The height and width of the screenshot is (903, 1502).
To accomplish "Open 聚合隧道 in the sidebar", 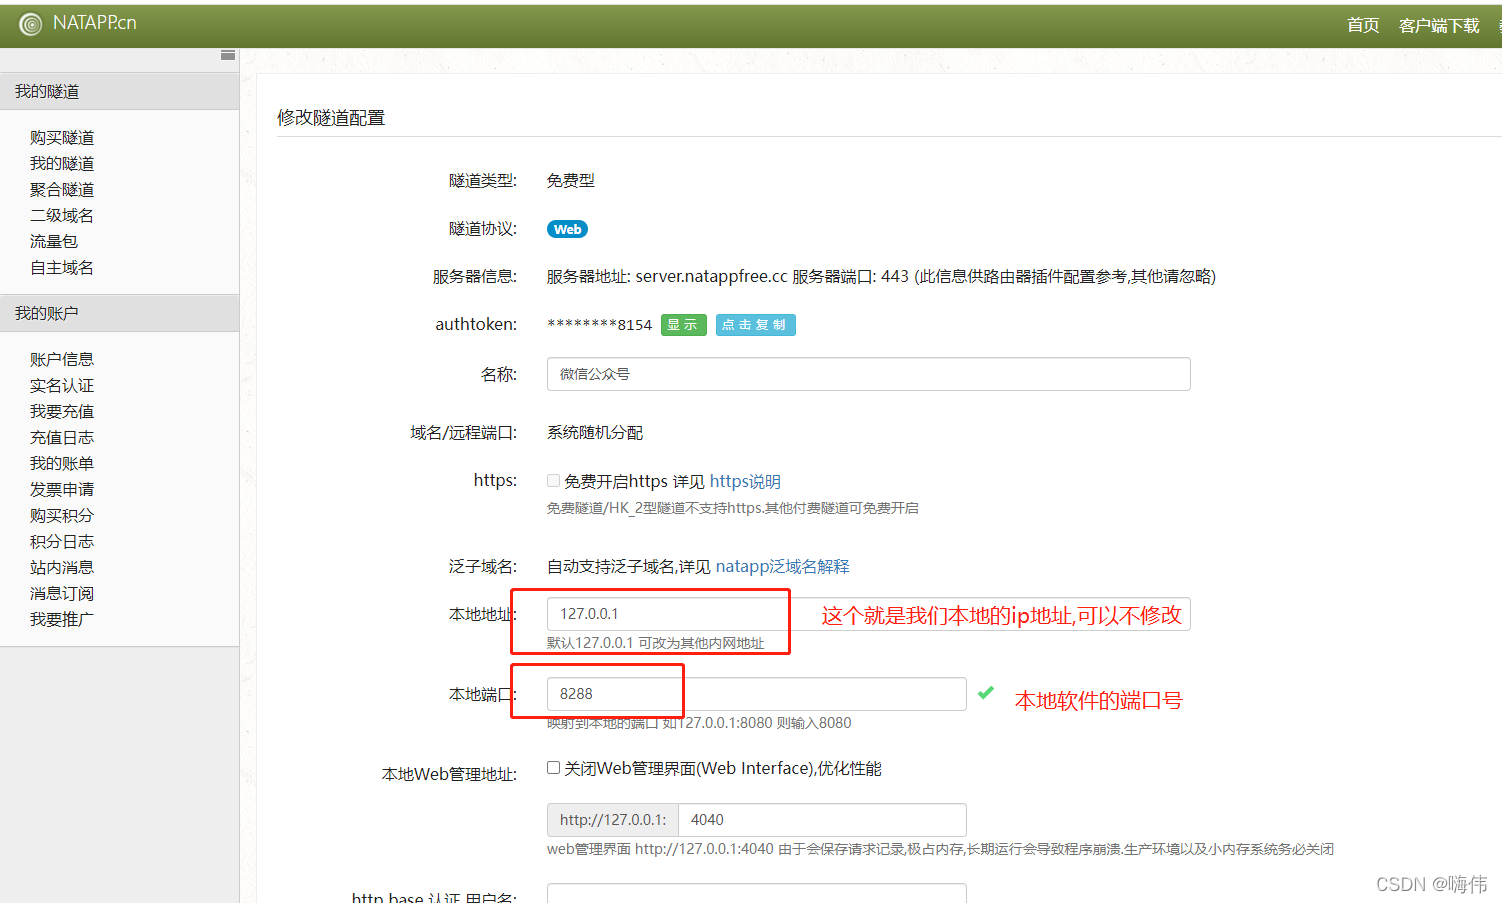I will [62, 189].
